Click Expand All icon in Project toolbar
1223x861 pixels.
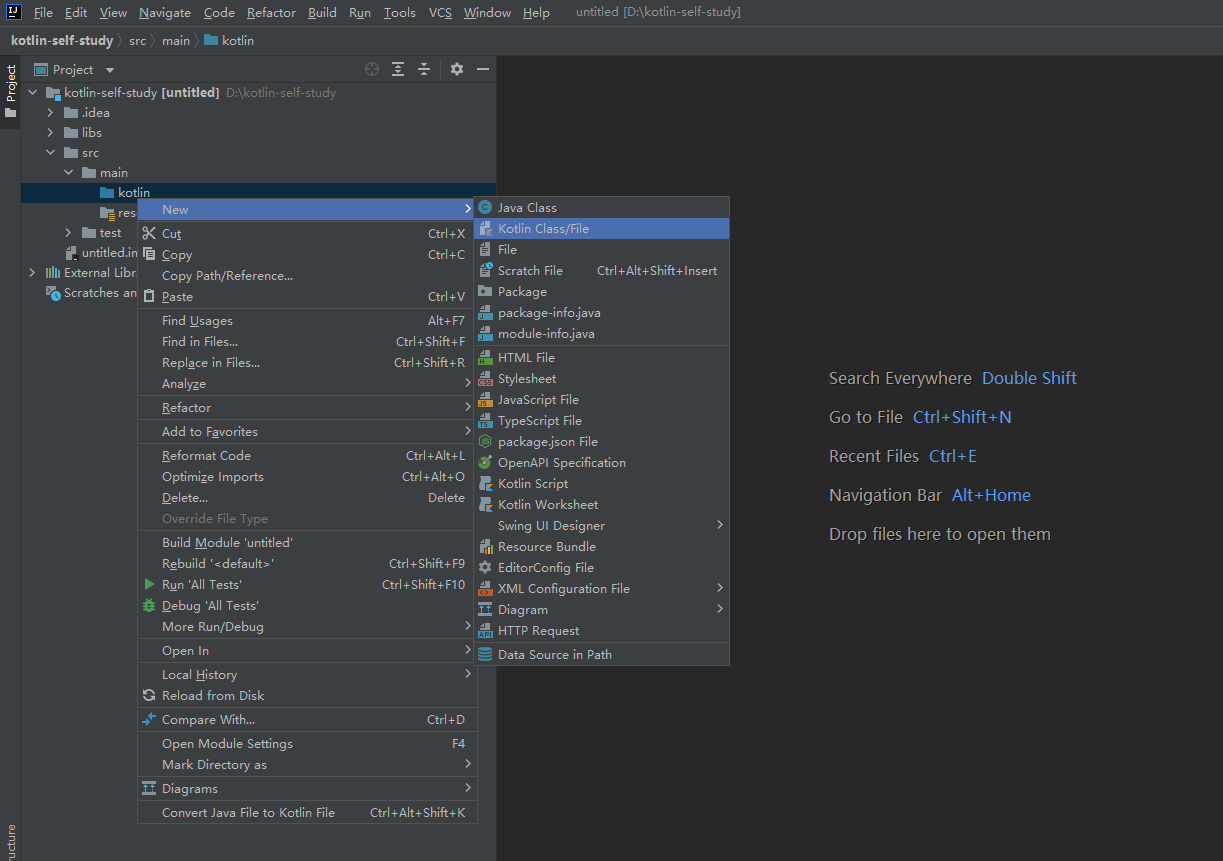[398, 69]
